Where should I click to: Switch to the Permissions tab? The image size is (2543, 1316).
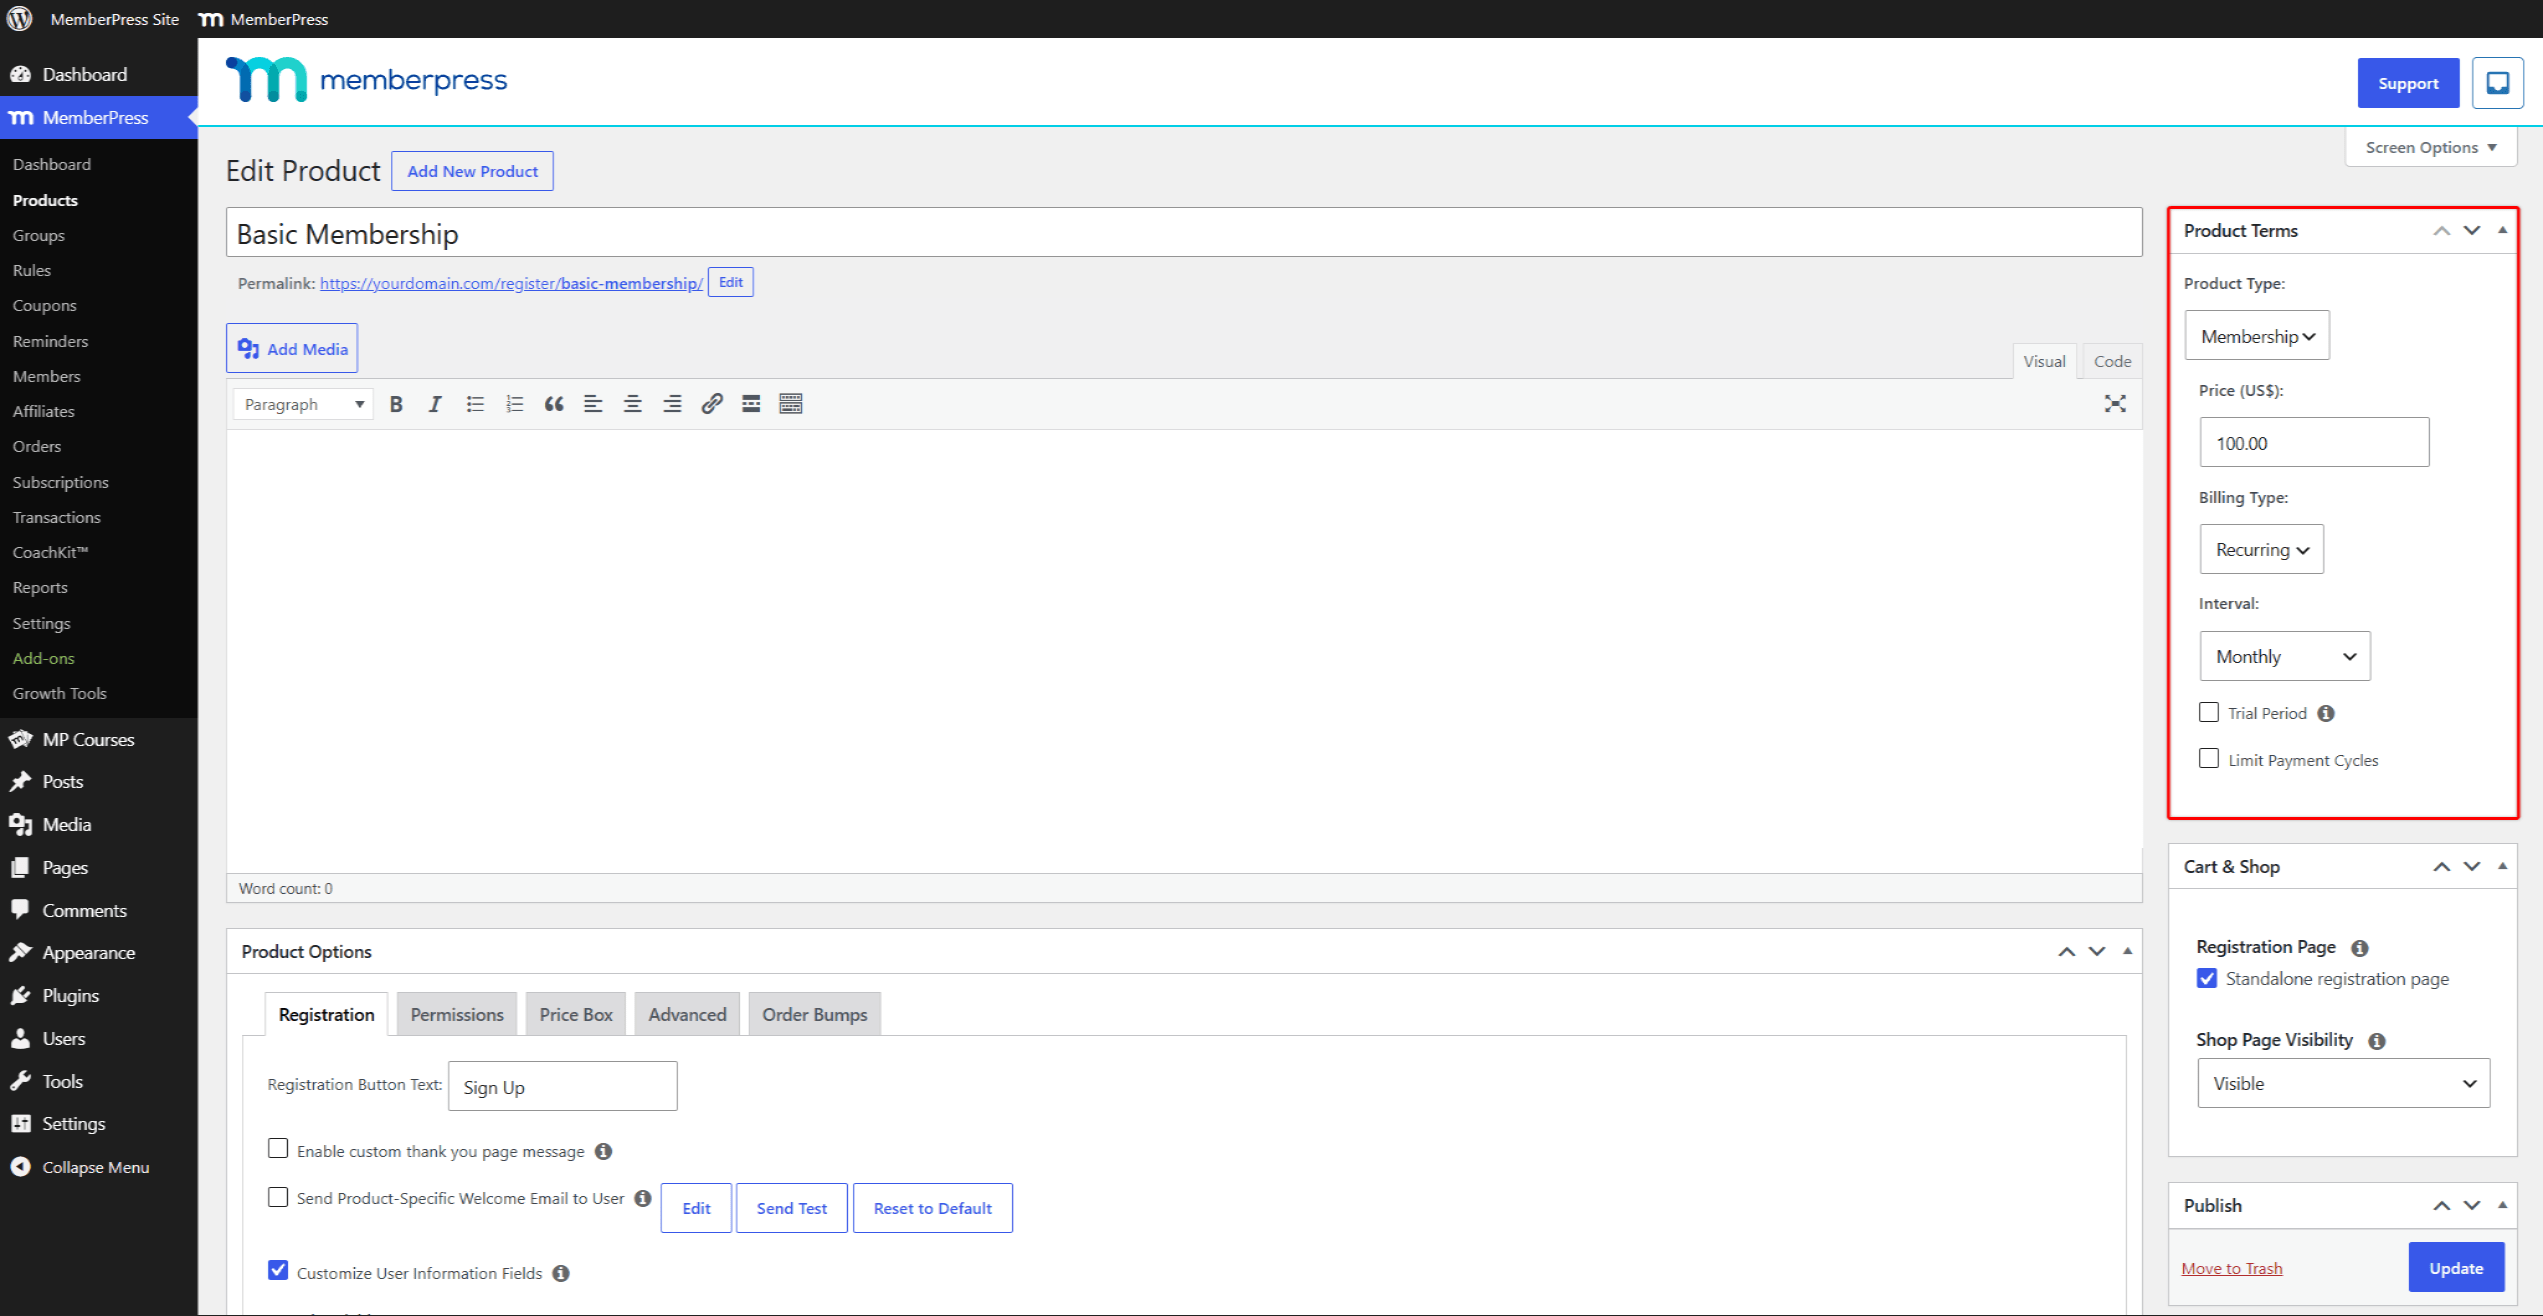[x=457, y=1014]
